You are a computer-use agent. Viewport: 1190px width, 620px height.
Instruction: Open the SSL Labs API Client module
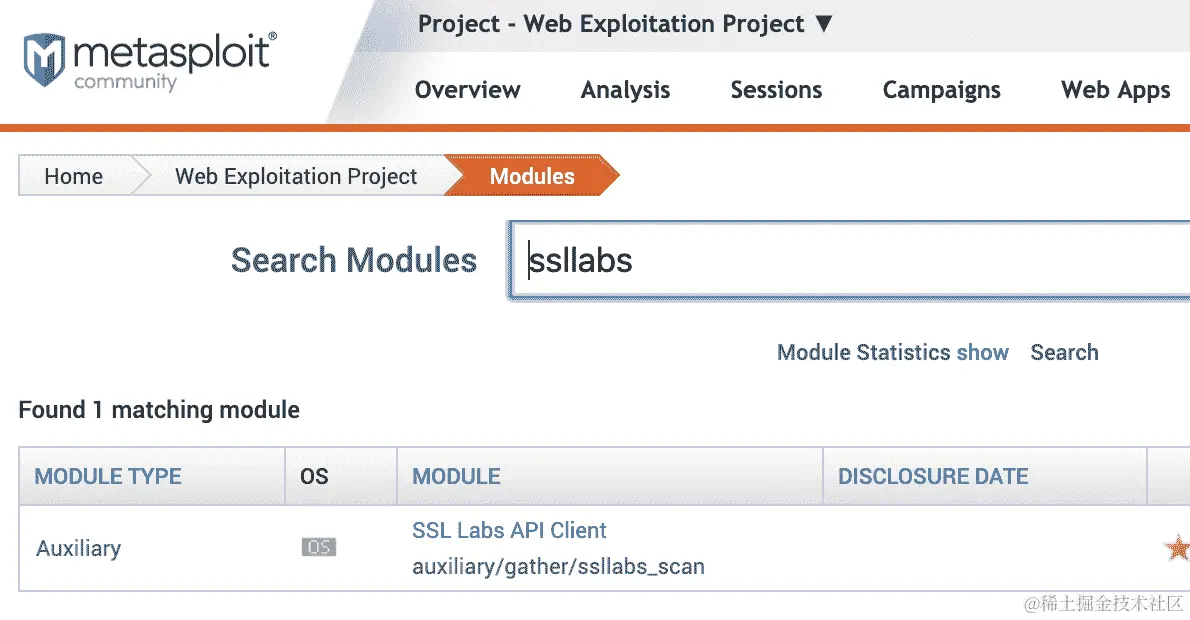pos(509,530)
